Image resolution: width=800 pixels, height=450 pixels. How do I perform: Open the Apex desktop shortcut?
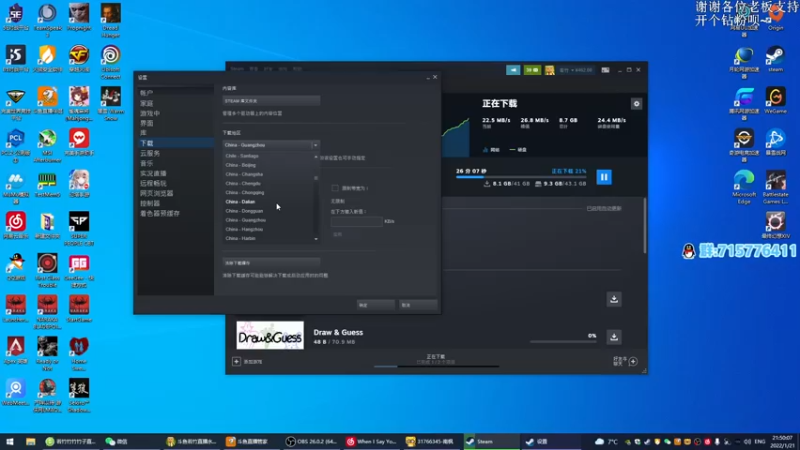16,350
